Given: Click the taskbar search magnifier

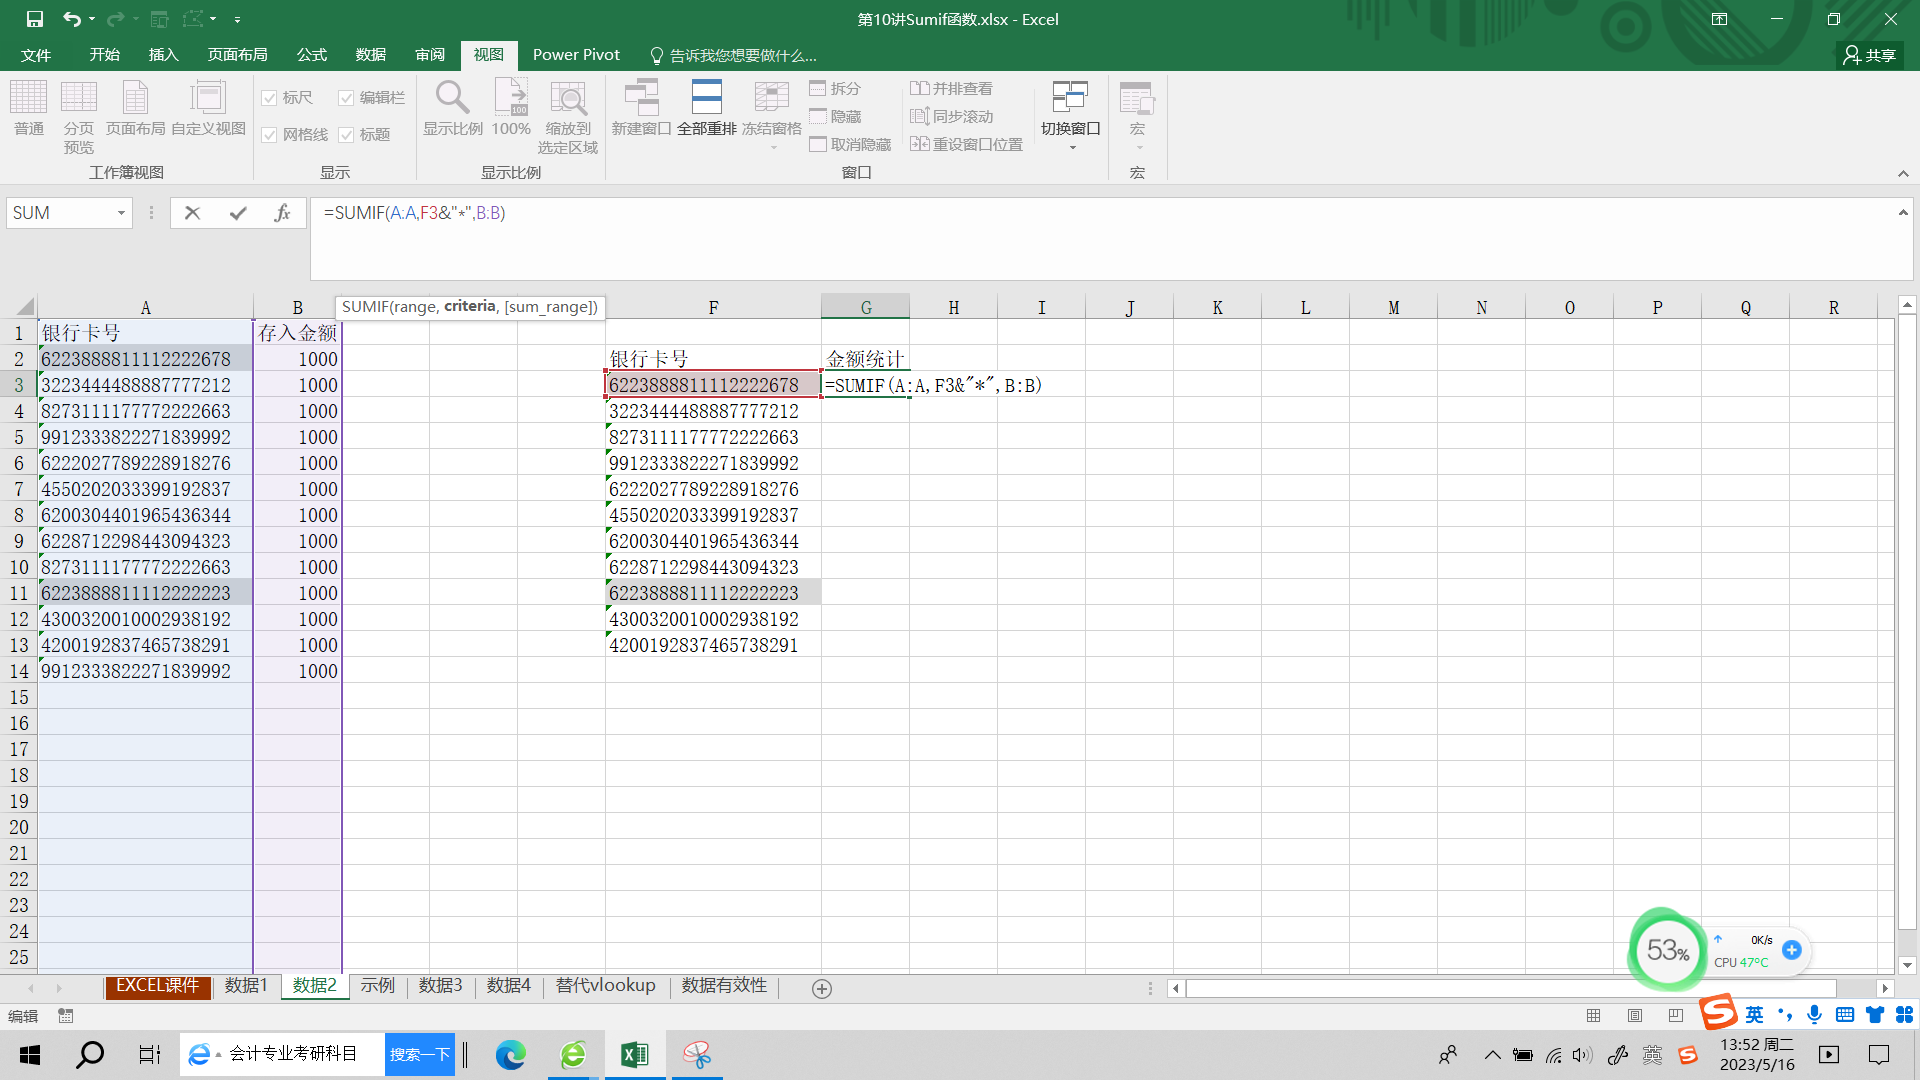Looking at the screenshot, I should coord(90,1055).
